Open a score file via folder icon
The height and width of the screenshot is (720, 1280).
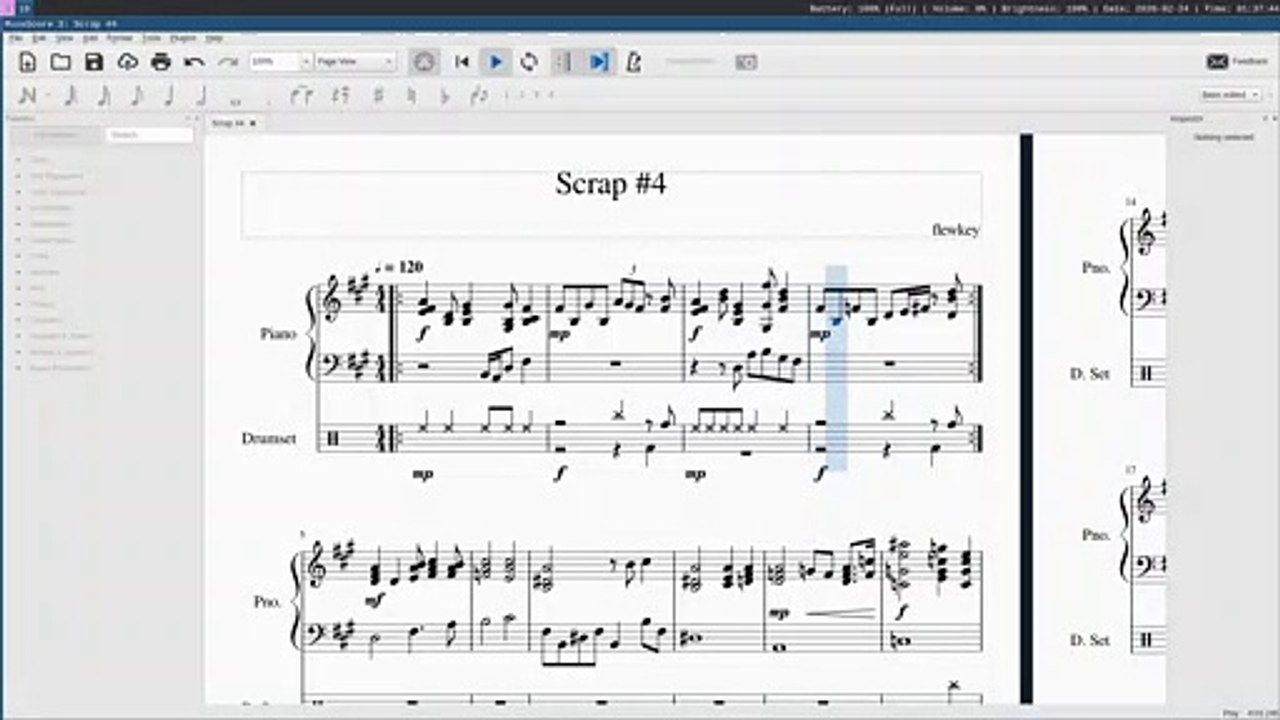[61, 62]
